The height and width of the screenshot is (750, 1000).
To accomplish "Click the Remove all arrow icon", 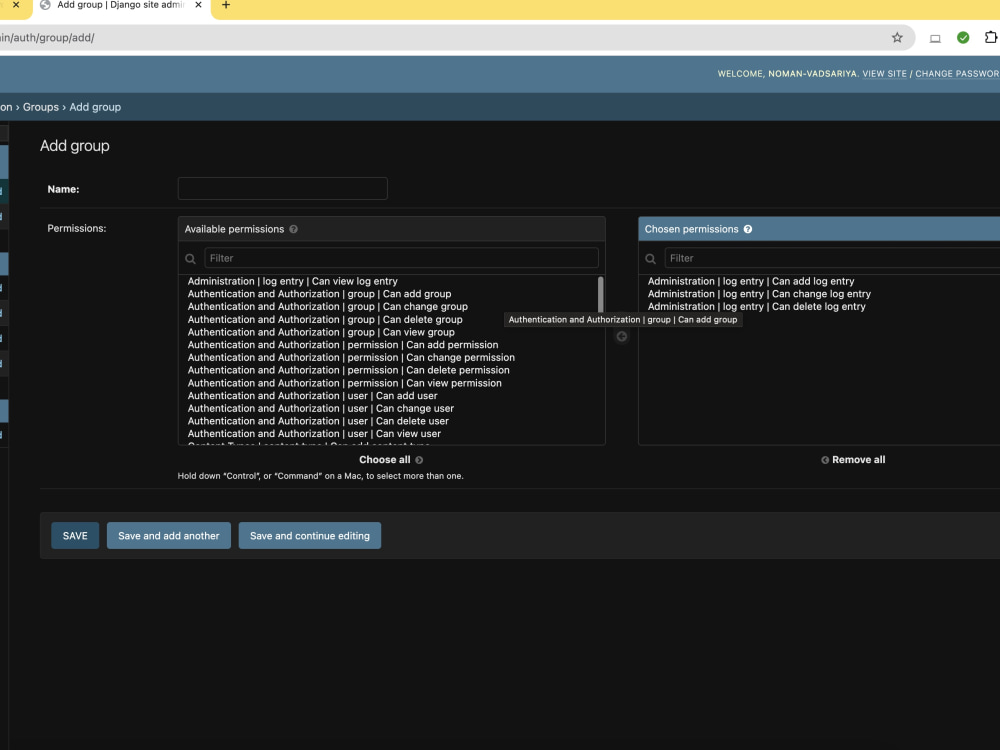I will [825, 460].
